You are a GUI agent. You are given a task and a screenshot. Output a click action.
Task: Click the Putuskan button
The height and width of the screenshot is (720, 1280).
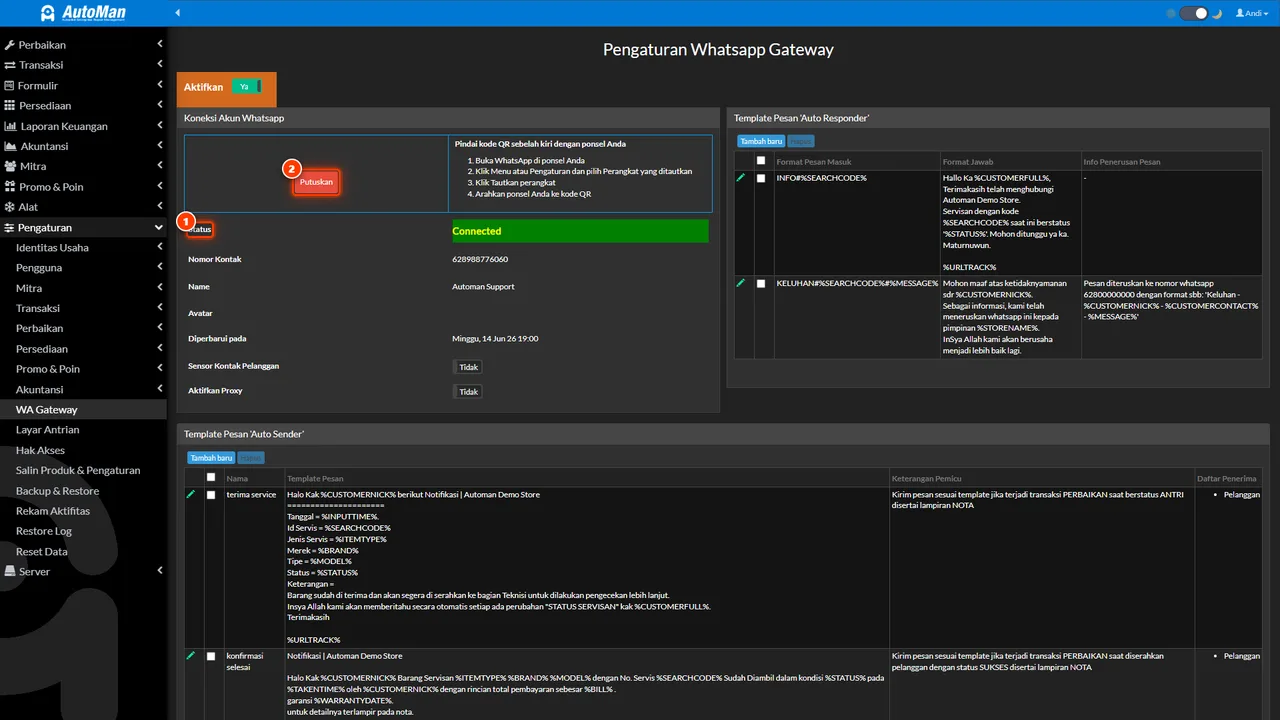316,182
